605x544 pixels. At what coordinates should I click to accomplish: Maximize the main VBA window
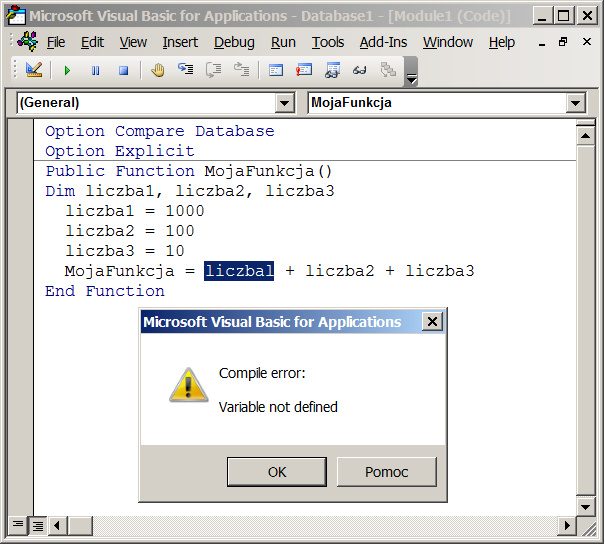coord(564,16)
